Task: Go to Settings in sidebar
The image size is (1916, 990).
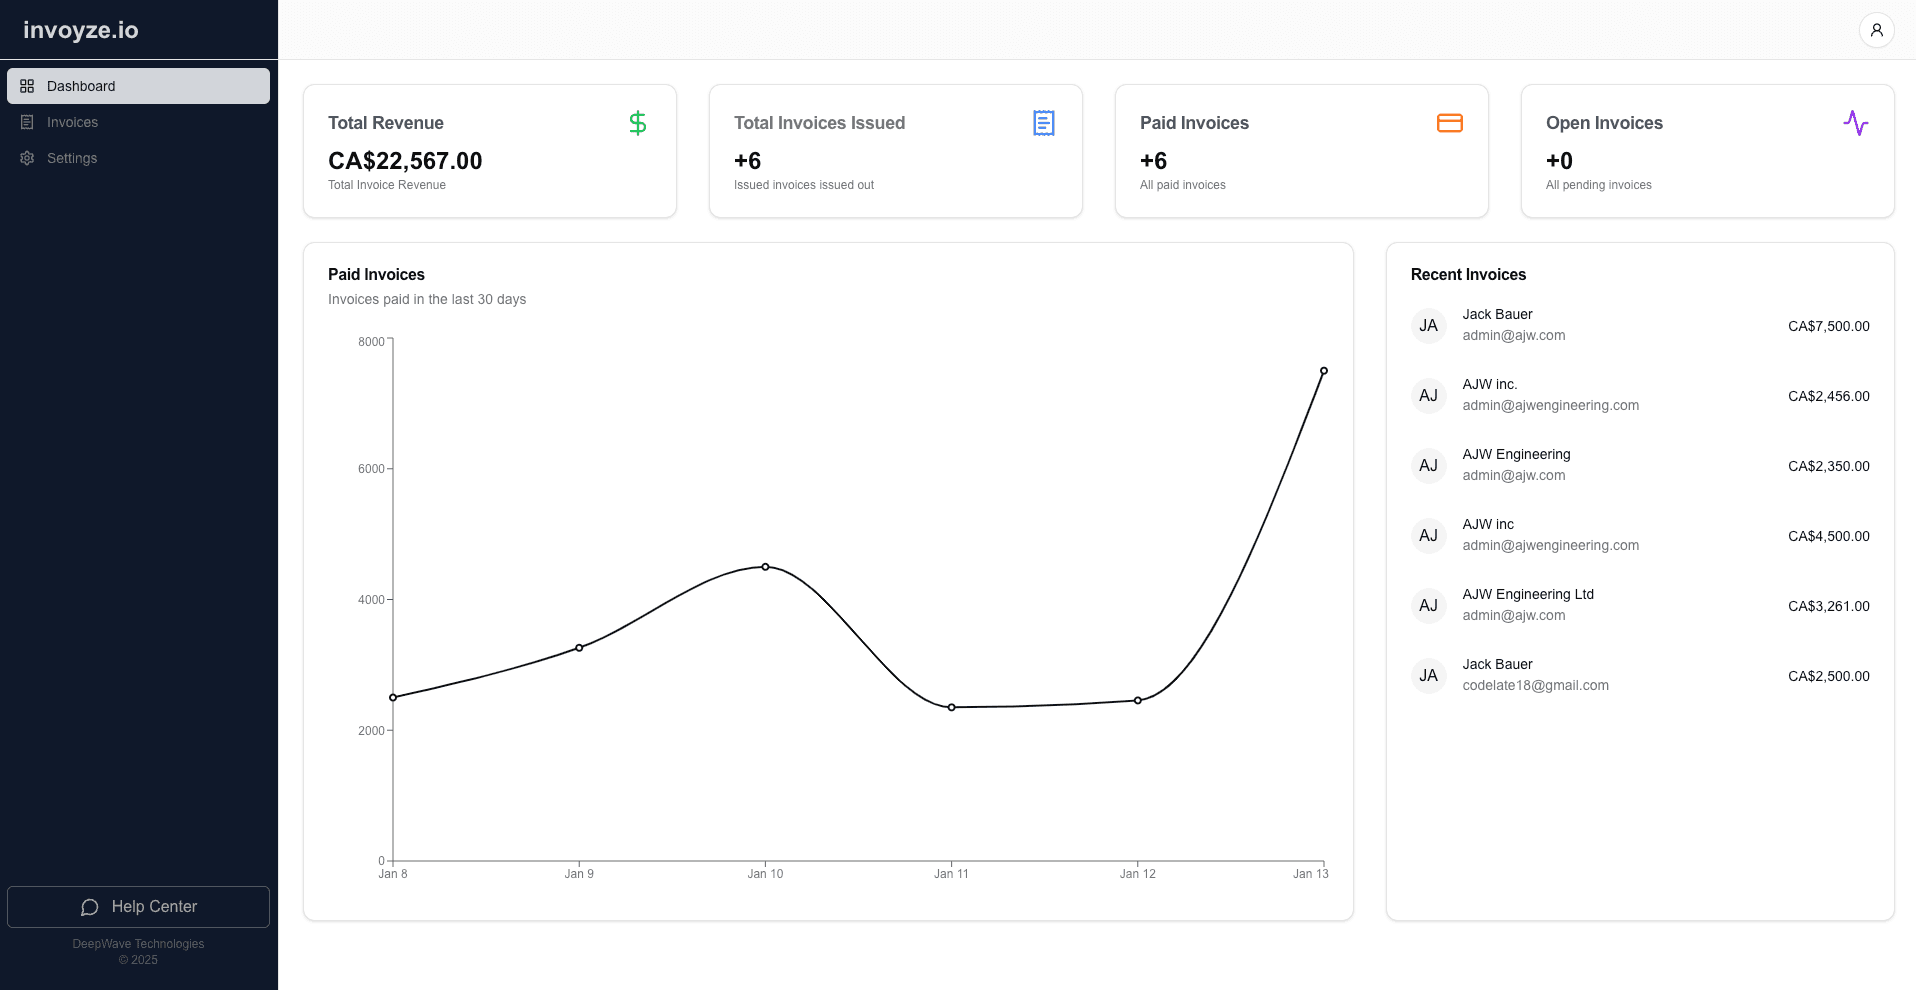Action: [x=138, y=158]
